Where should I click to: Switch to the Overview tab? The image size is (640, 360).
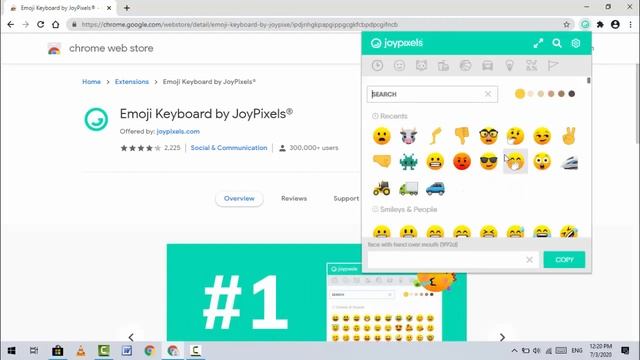click(x=239, y=198)
